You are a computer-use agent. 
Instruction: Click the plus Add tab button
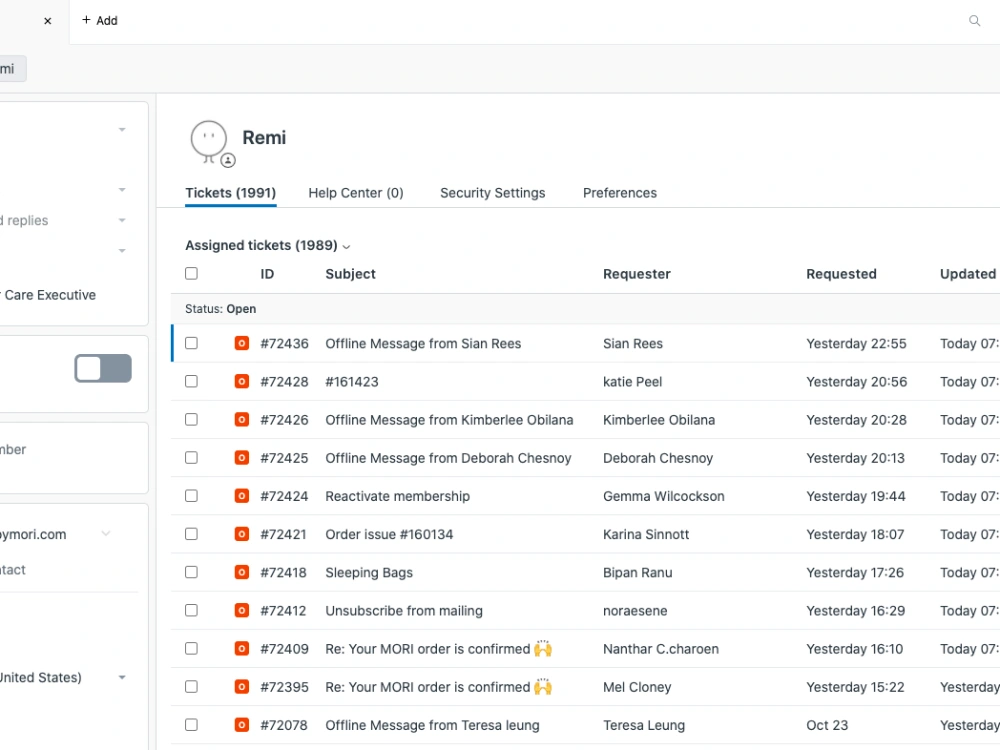(99, 20)
